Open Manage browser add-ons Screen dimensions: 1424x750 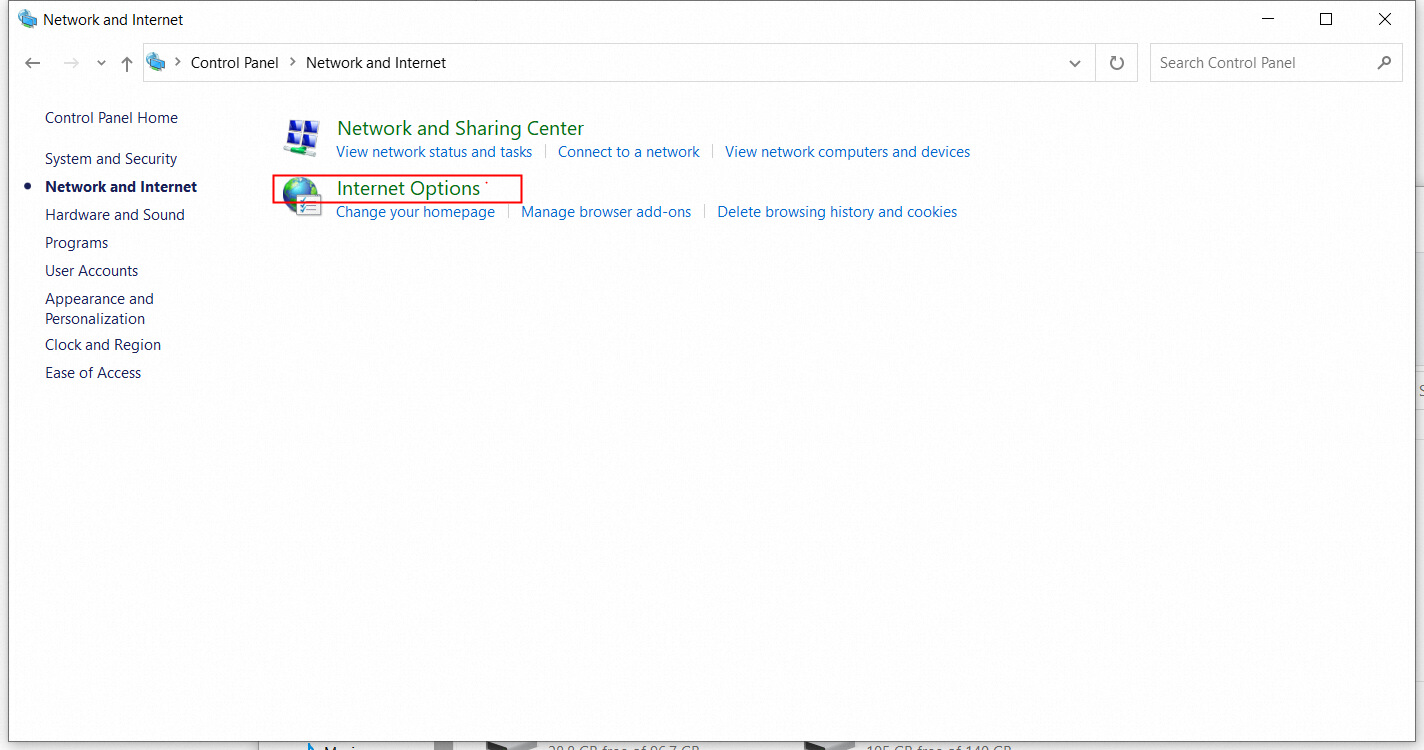point(606,212)
